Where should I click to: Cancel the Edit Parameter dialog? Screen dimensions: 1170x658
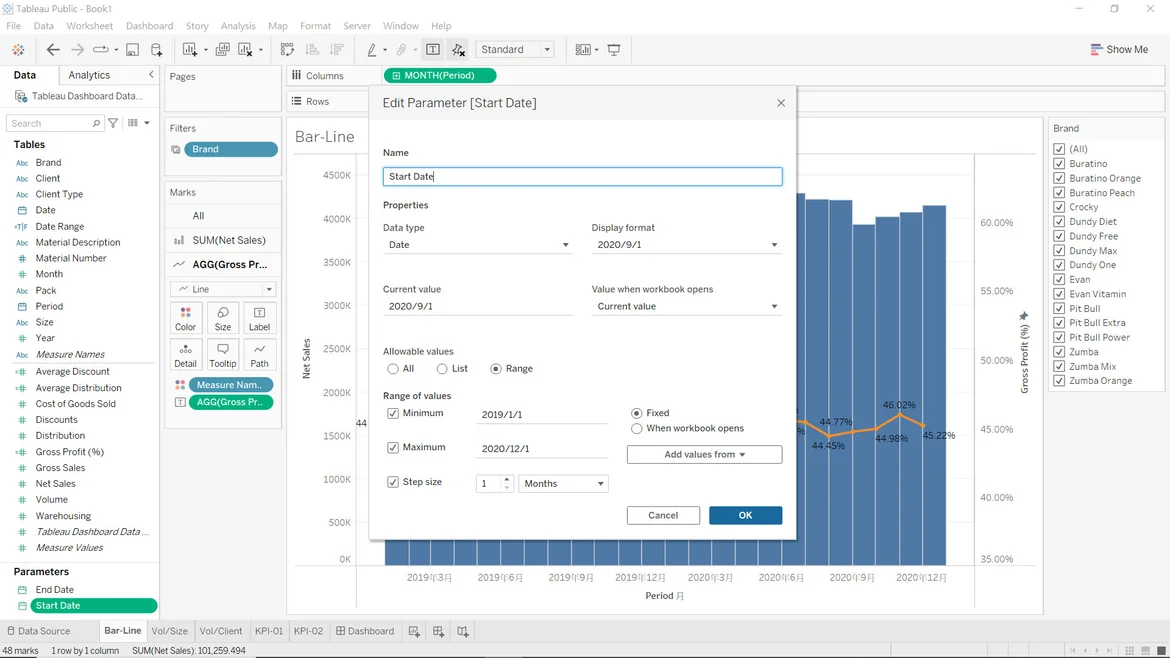[x=663, y=515]
